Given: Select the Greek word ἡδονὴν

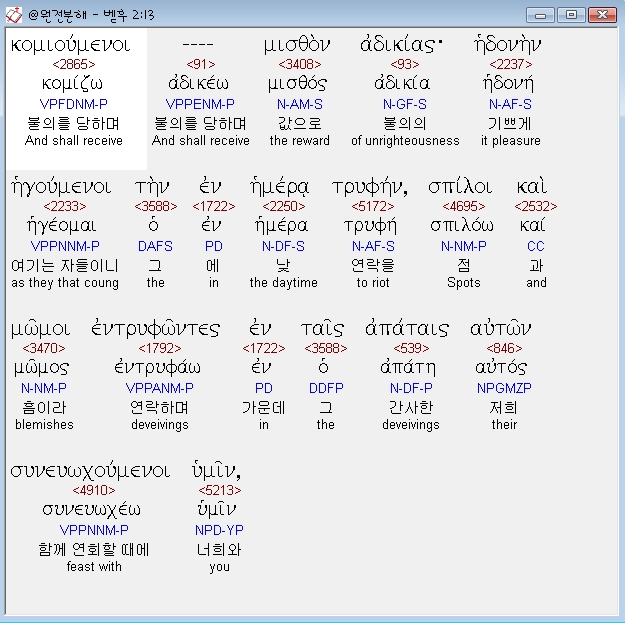Looking at the screenshot, I should pos(508,45).
